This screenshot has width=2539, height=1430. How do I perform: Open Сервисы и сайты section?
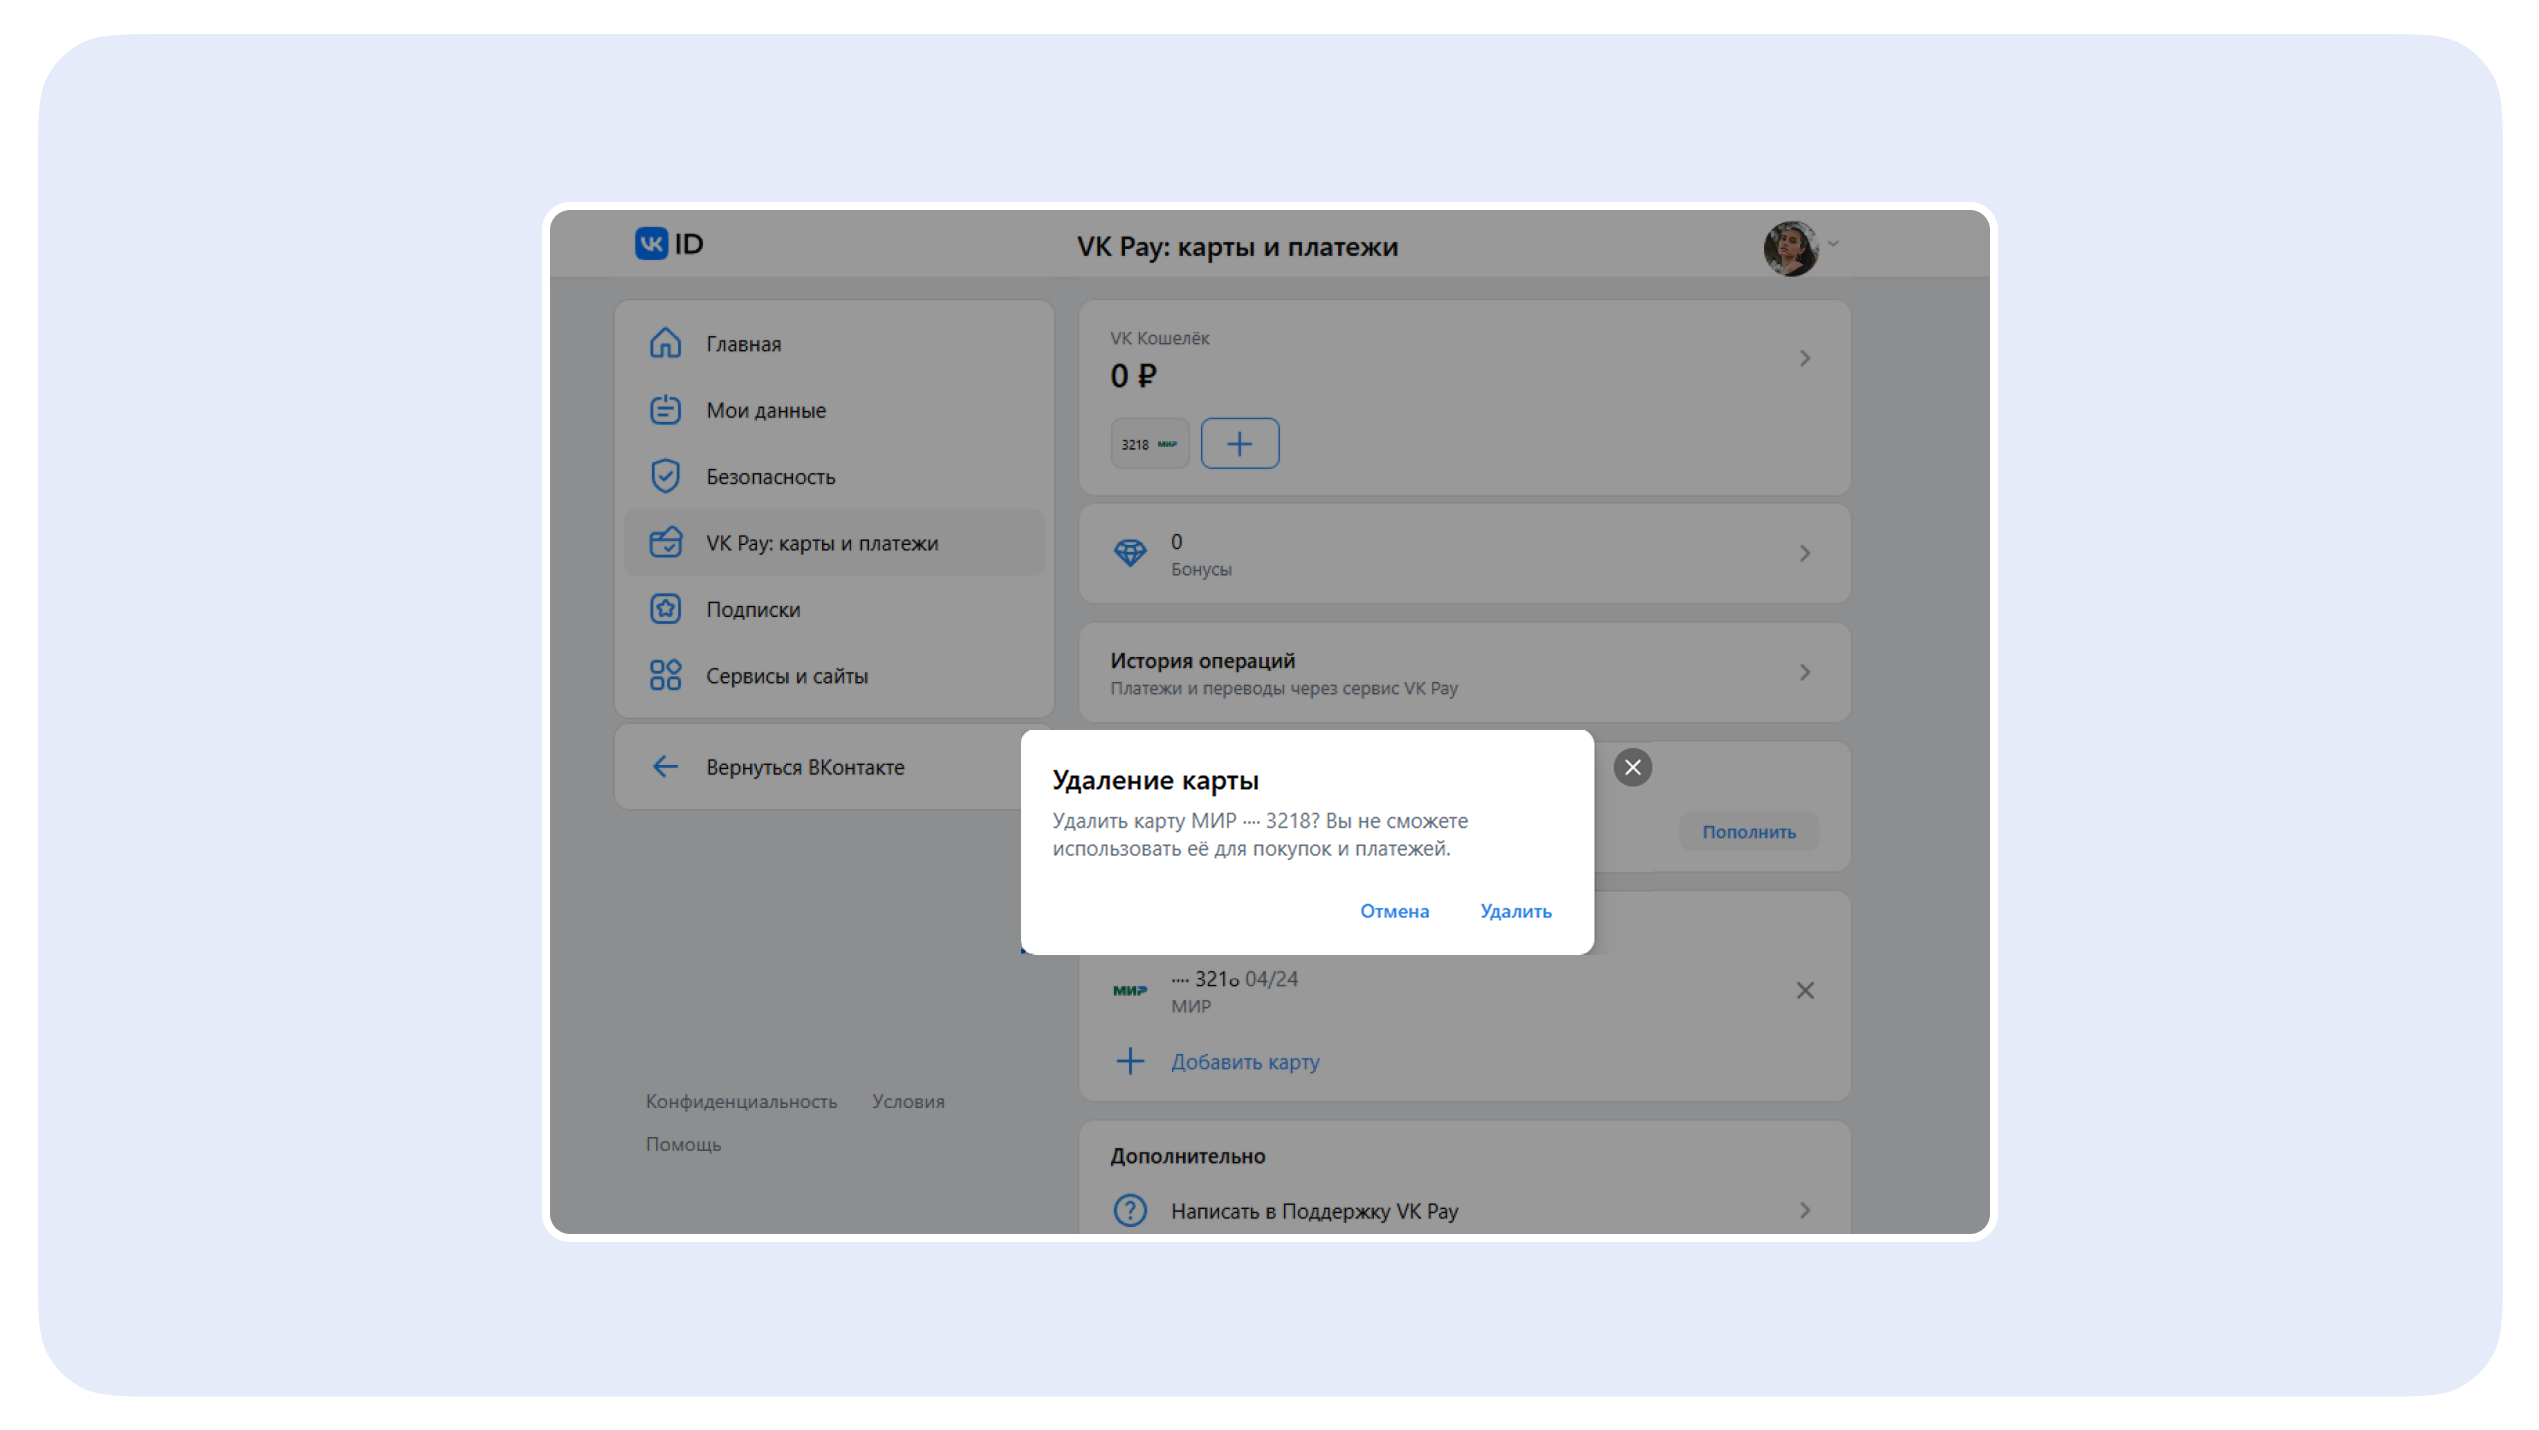833,675
